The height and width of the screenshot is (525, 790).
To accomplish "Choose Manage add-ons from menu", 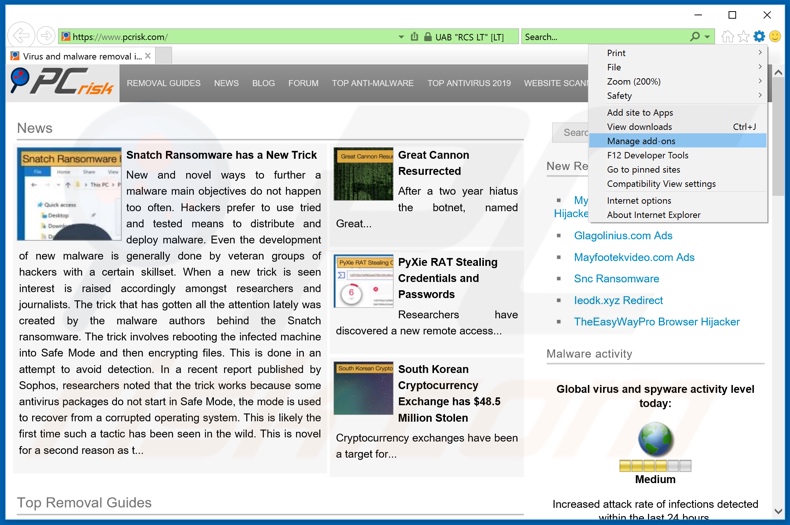I will [678, 141].
